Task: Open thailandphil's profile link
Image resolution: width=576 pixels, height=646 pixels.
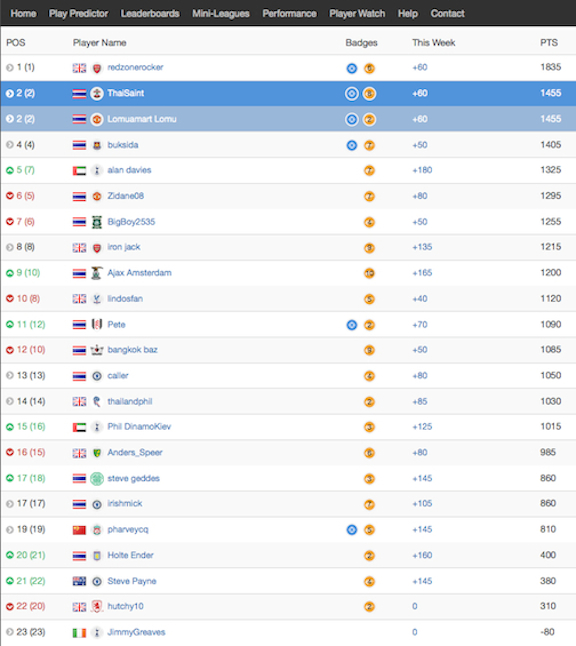Action: [130, 401]
